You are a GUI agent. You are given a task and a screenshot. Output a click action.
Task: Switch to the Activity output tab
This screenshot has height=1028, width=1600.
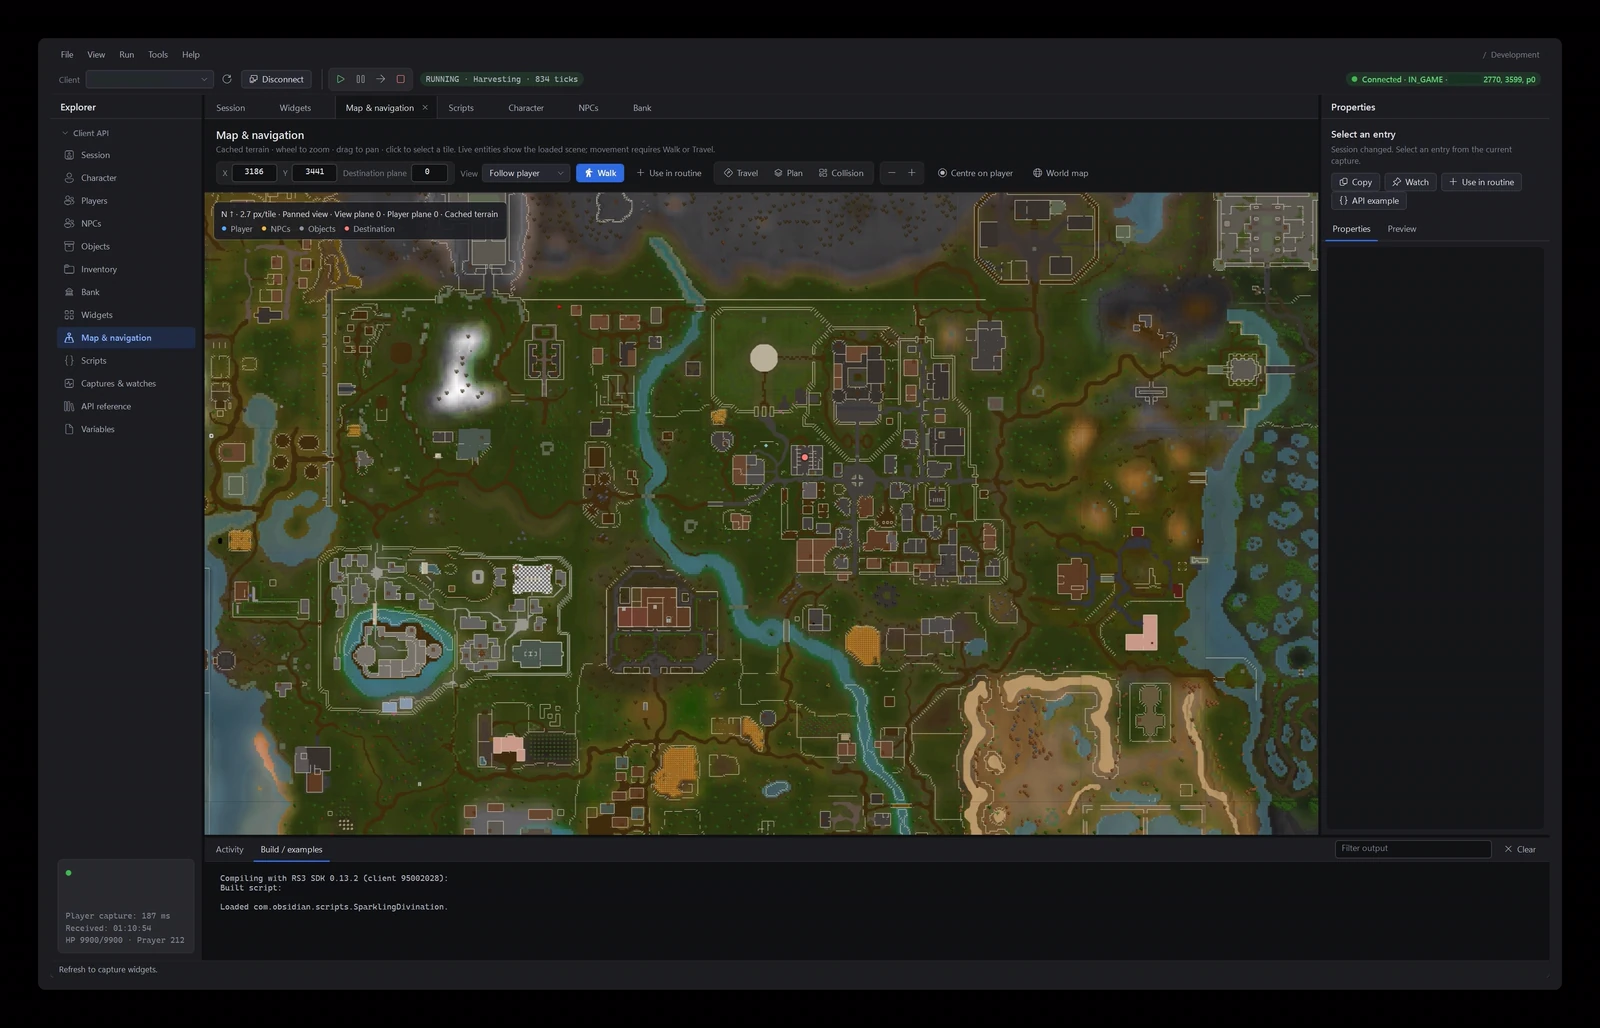coord(230,850)
